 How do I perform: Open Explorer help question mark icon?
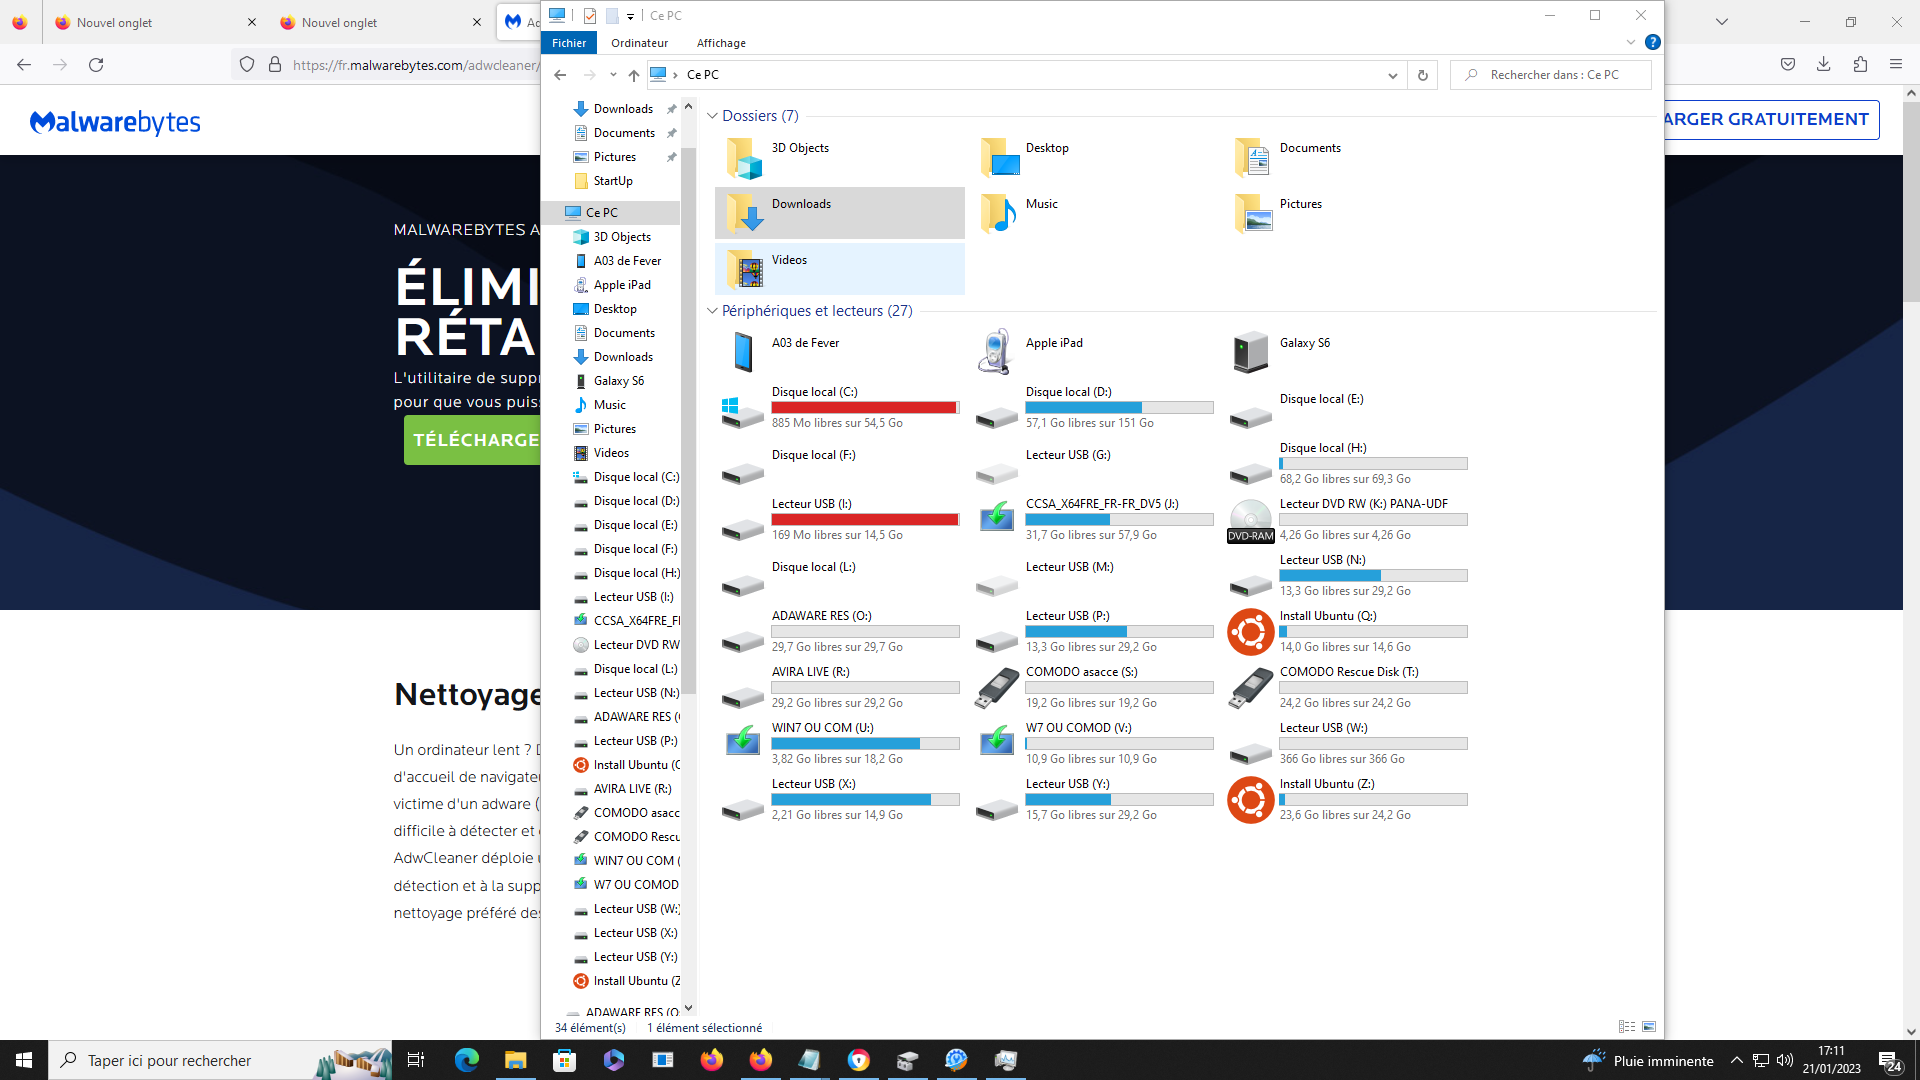click(1653, 42)
